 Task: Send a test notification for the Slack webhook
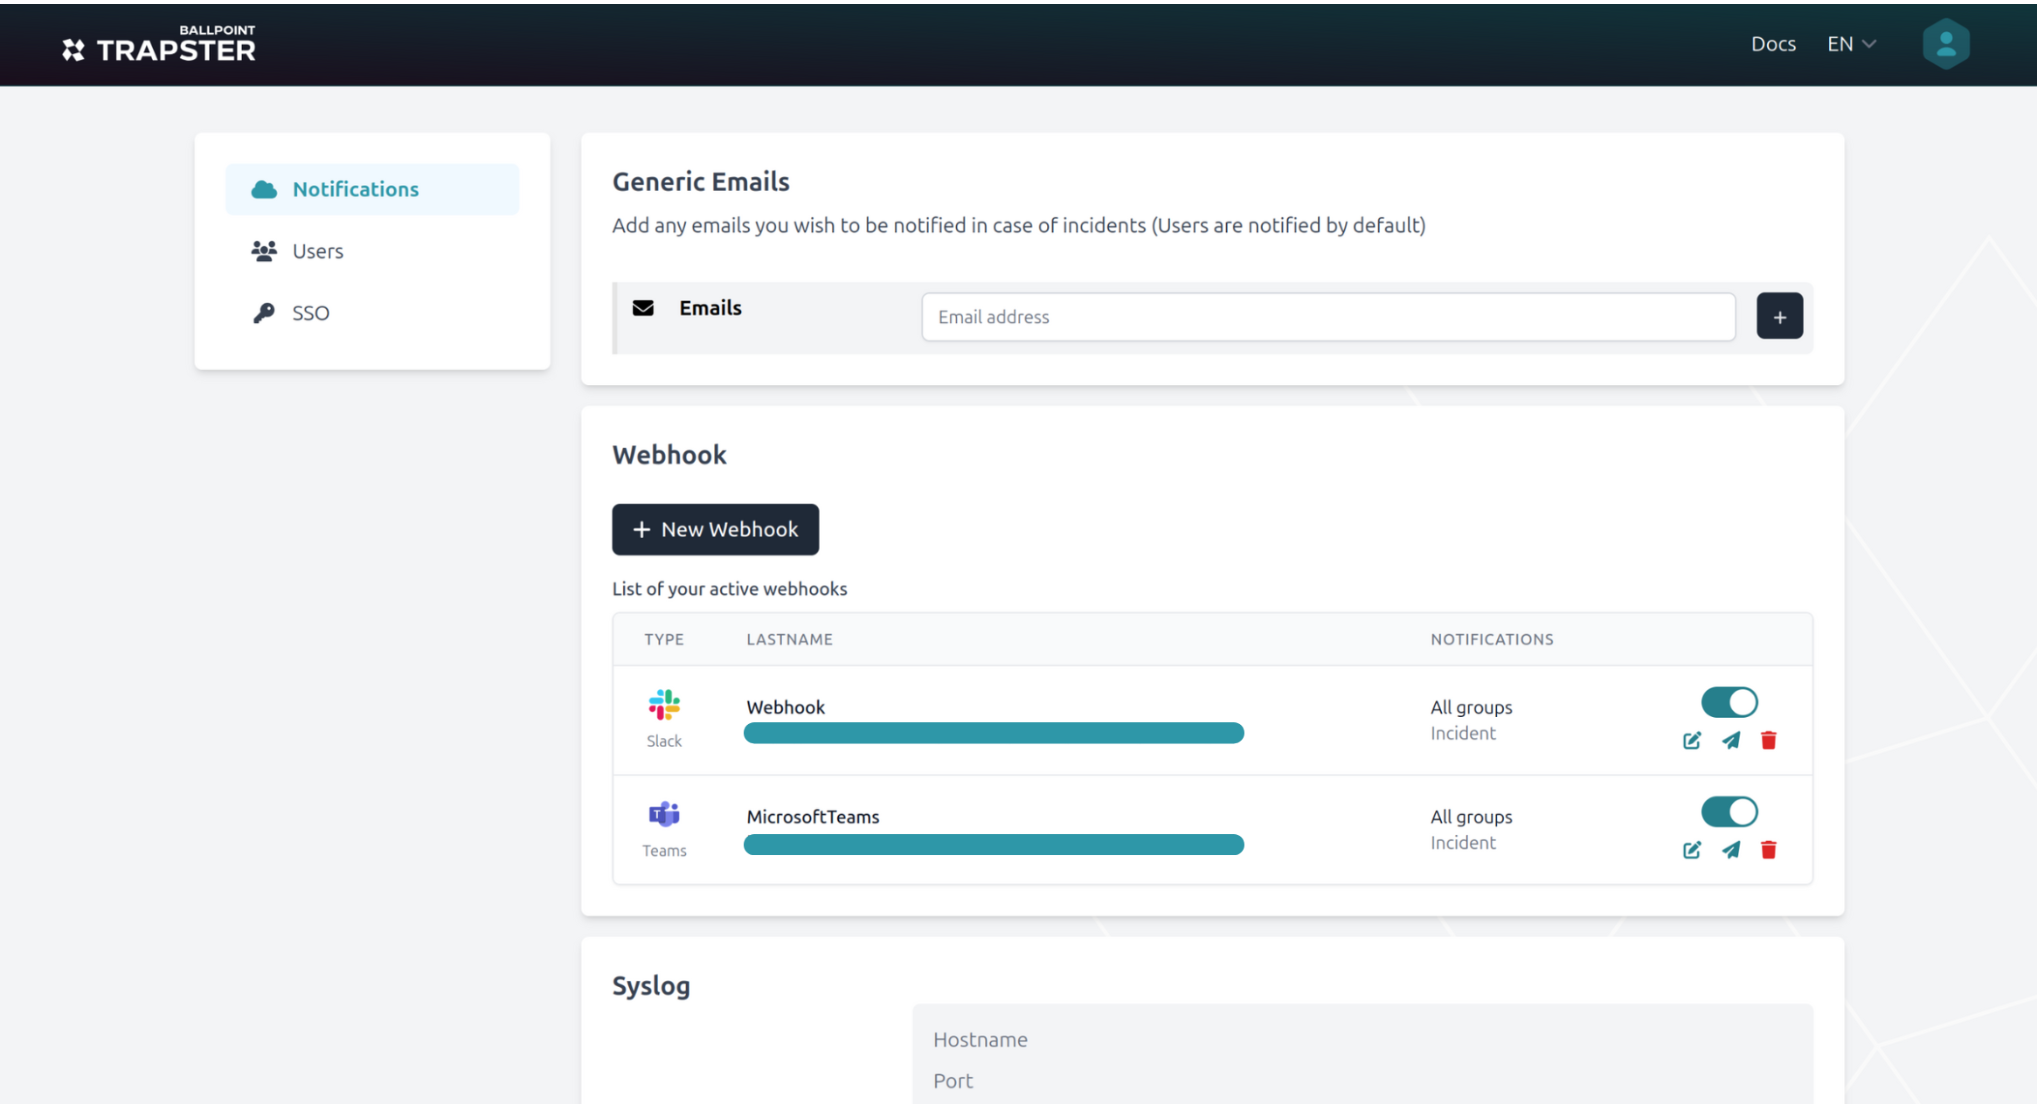pos(1731,740)
